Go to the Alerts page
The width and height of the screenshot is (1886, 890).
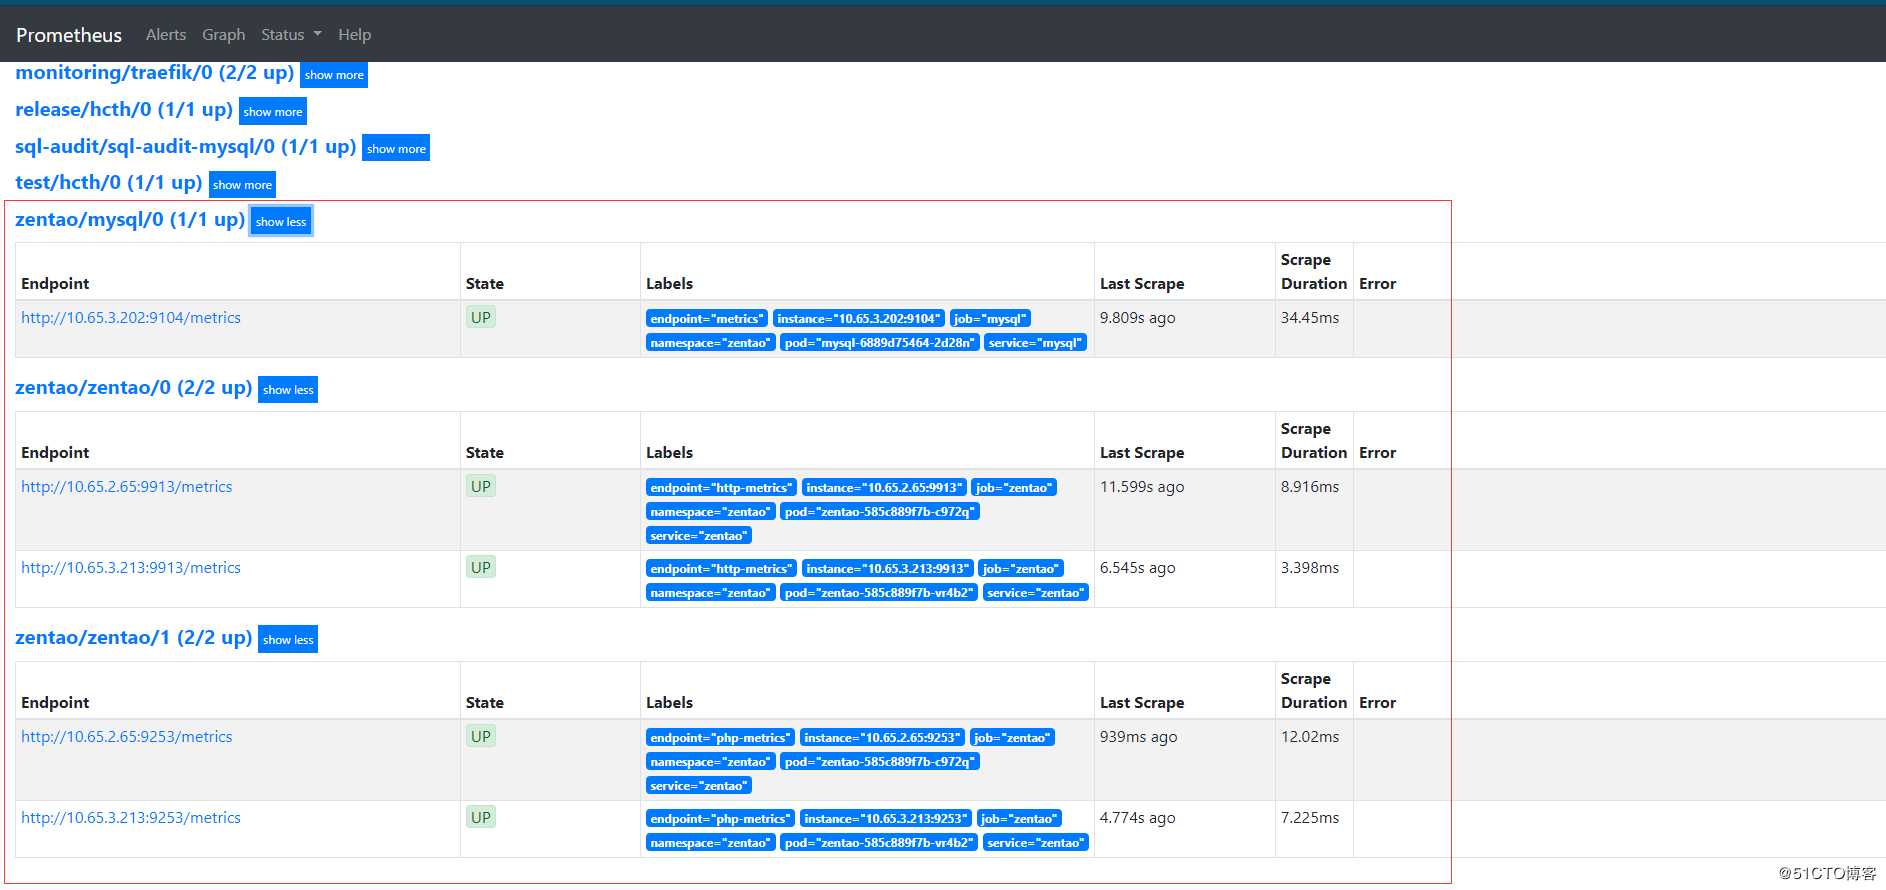(166, 35)
